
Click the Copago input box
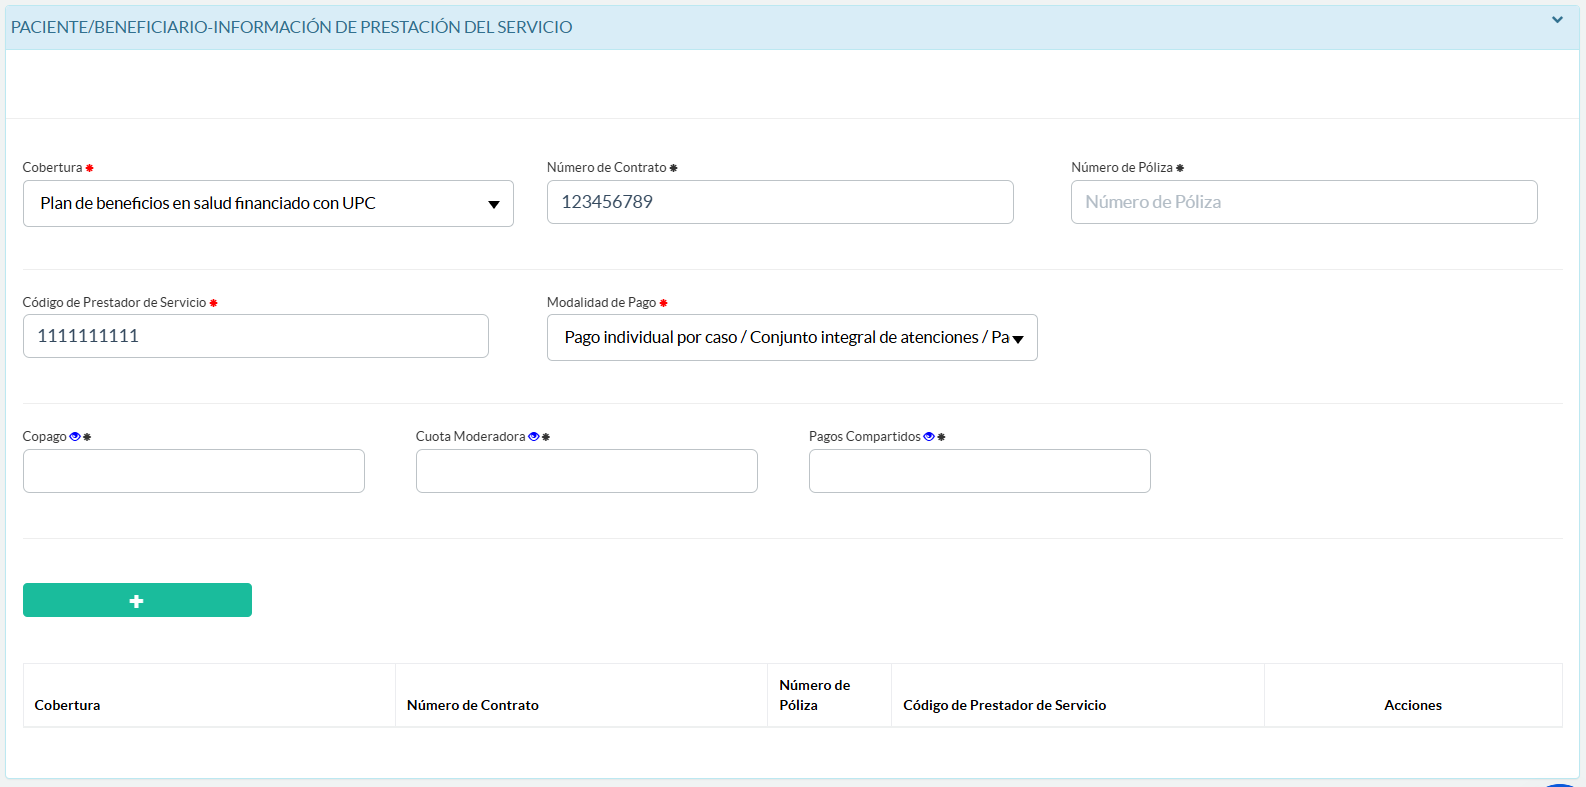coord(193,471)
